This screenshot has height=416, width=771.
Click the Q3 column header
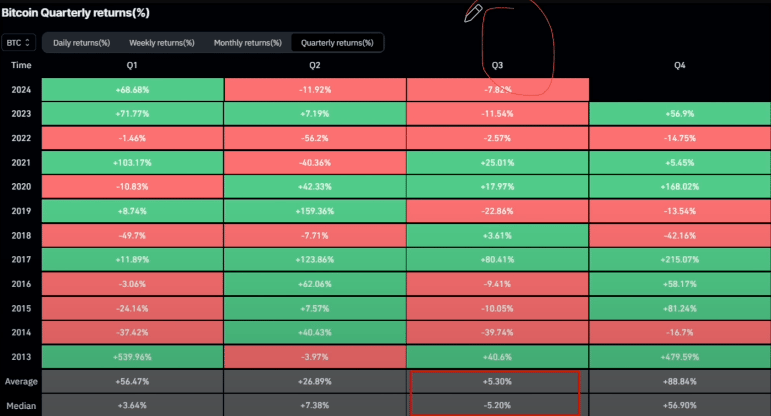497,65
